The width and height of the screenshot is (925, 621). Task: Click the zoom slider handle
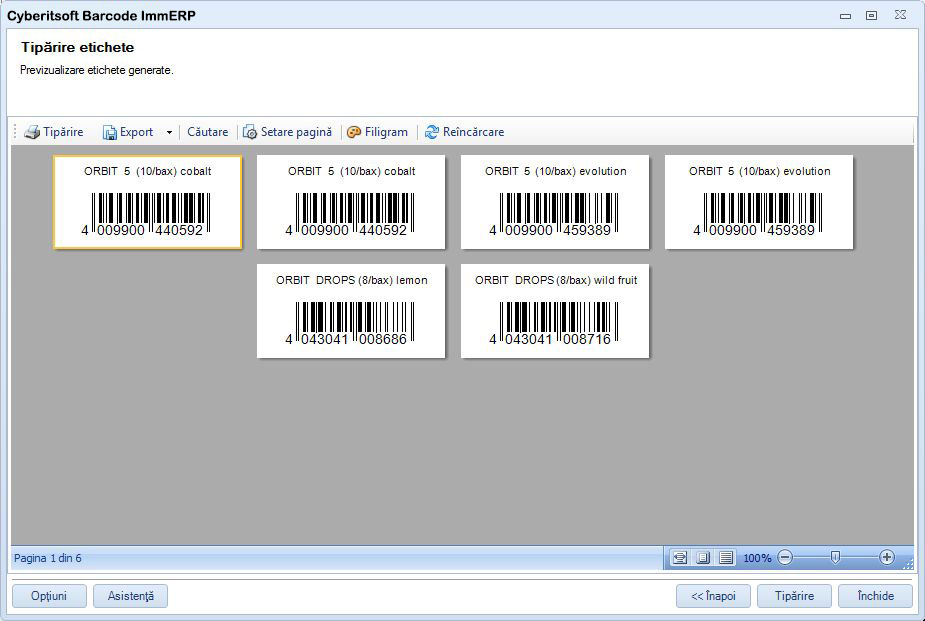(835, 557)
